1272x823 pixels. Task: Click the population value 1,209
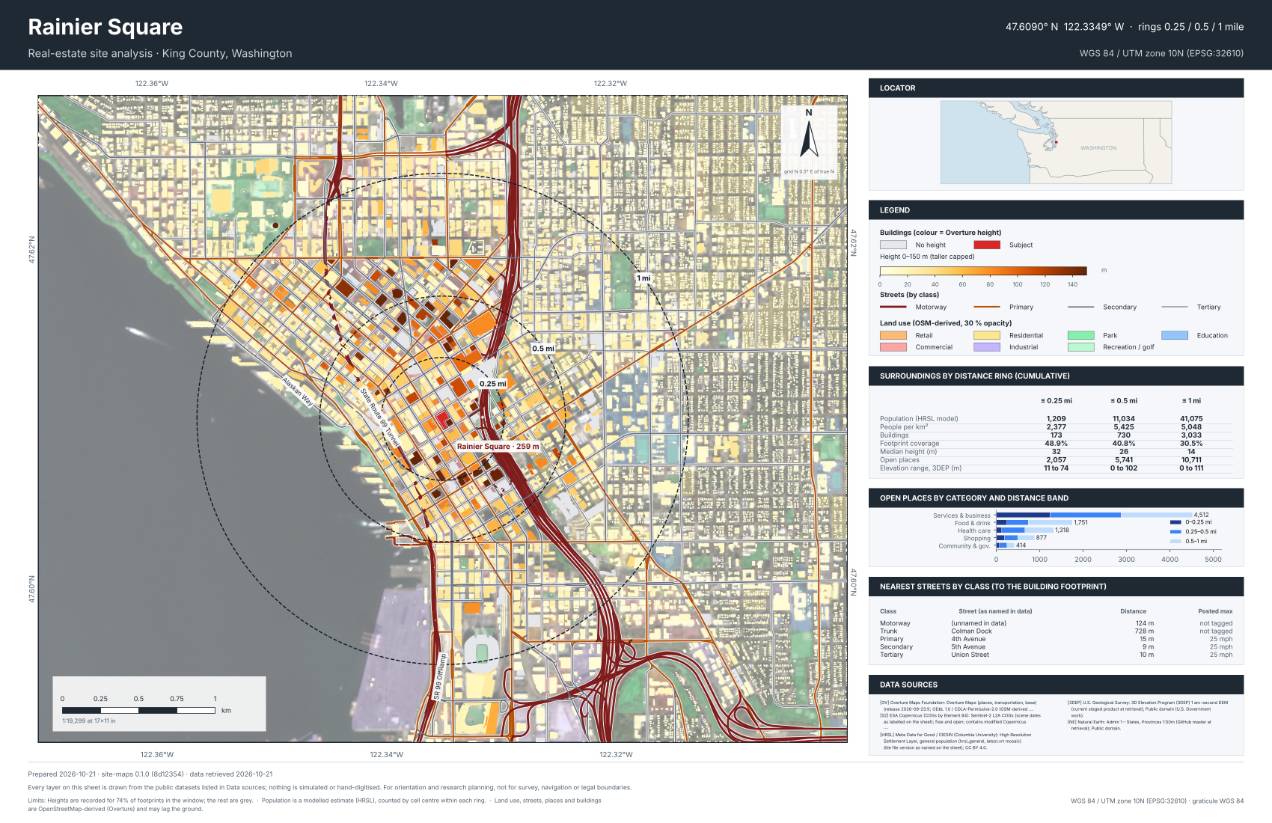click(1055, 419)
